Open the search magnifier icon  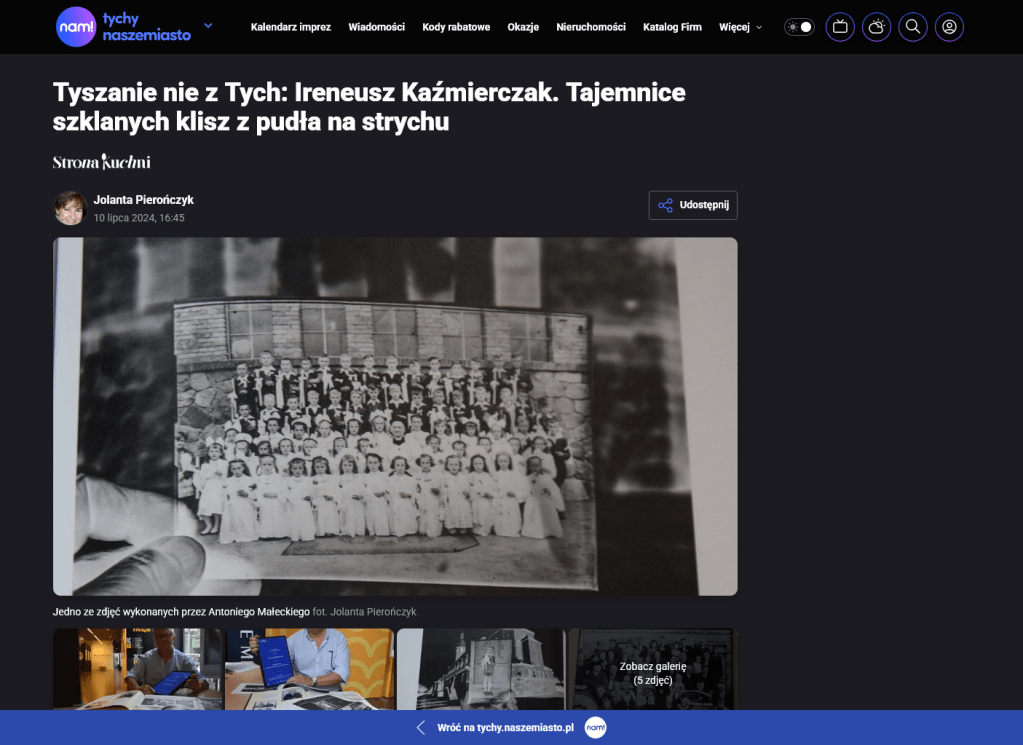coord(912,27)
